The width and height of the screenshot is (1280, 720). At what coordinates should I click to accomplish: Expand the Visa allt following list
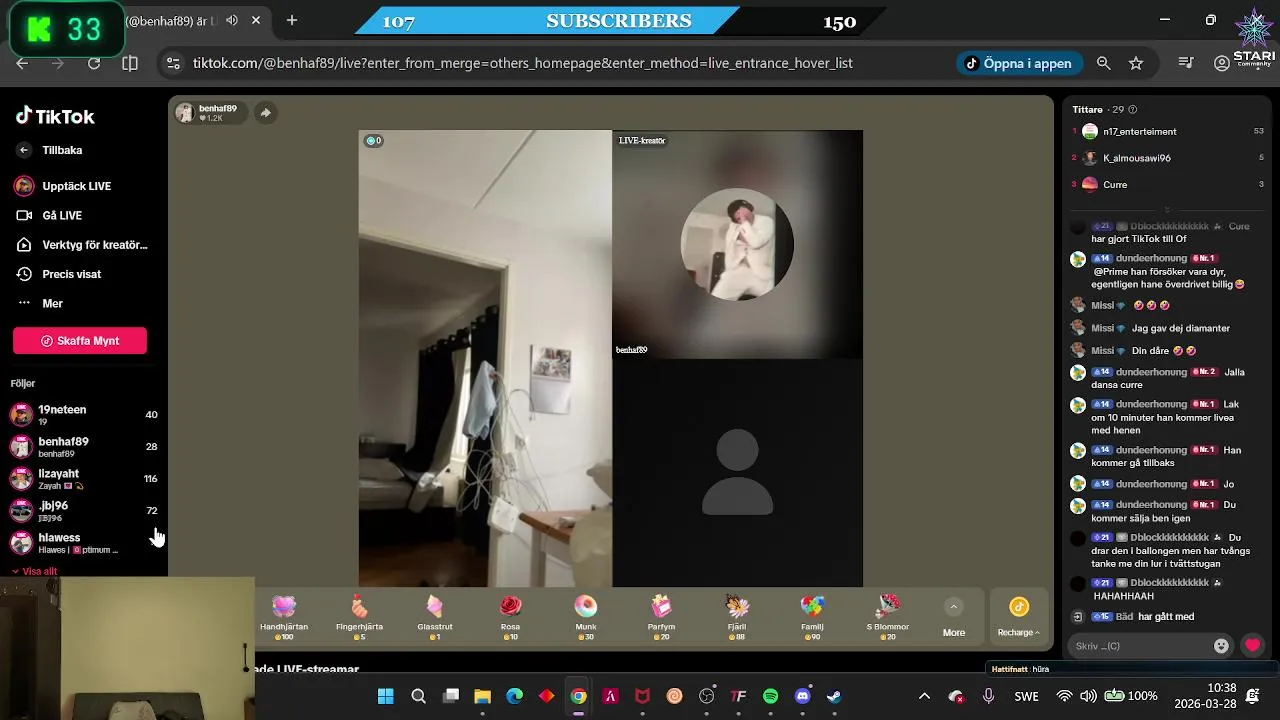(34, 571)
